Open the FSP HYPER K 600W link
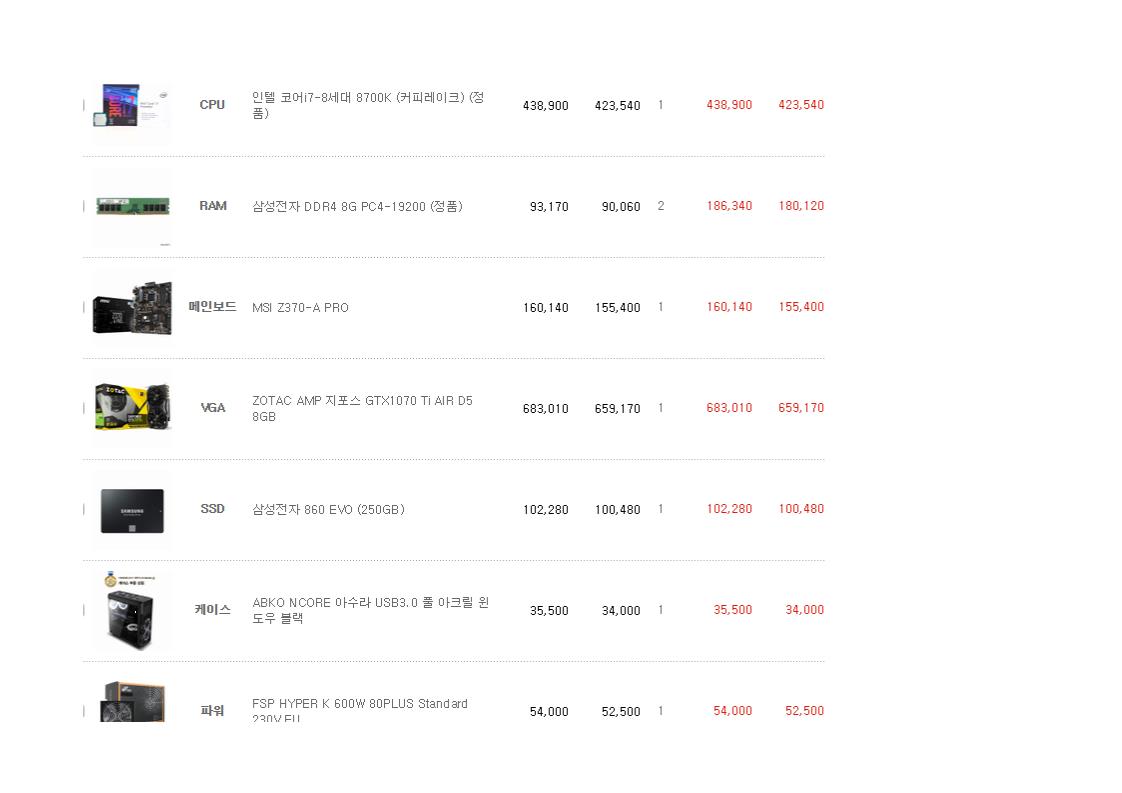The width and height of the screenshot is (1122, 793). point(359,705)
